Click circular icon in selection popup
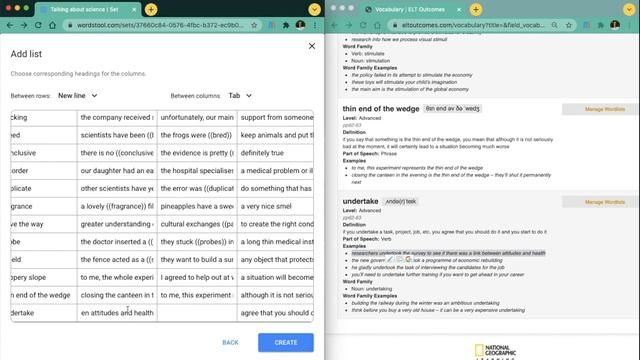The height and width of the screenshot is (360, 640). tap(408, 259)
